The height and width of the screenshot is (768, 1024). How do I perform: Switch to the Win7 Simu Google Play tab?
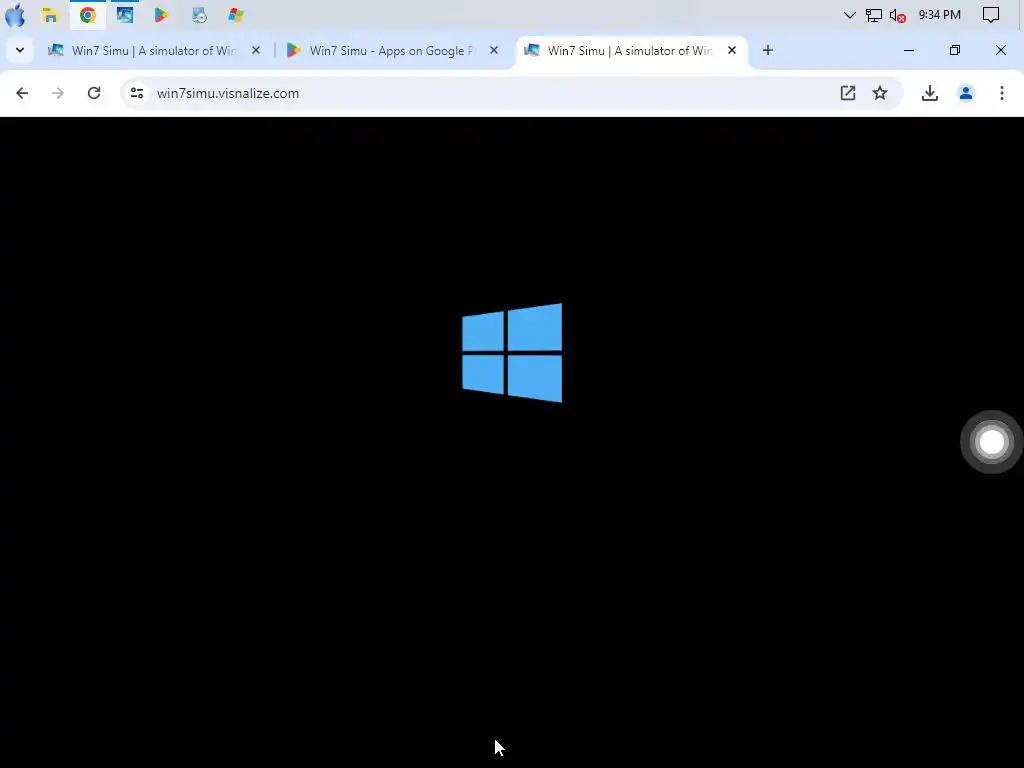[392, 50]
